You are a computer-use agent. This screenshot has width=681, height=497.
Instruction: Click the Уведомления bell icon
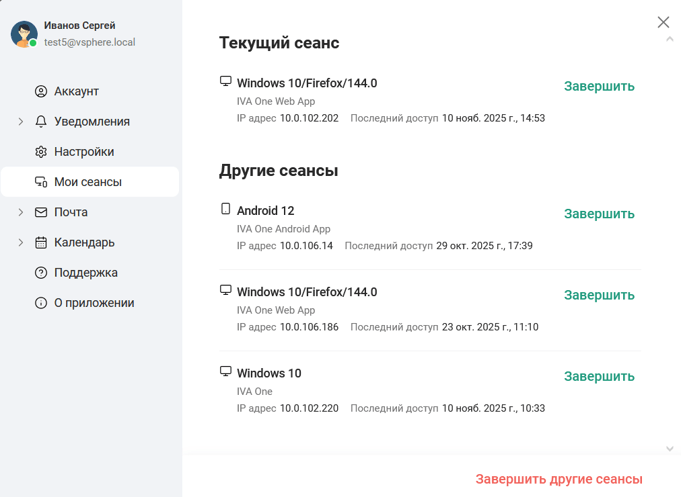click(x=41, y=122)
